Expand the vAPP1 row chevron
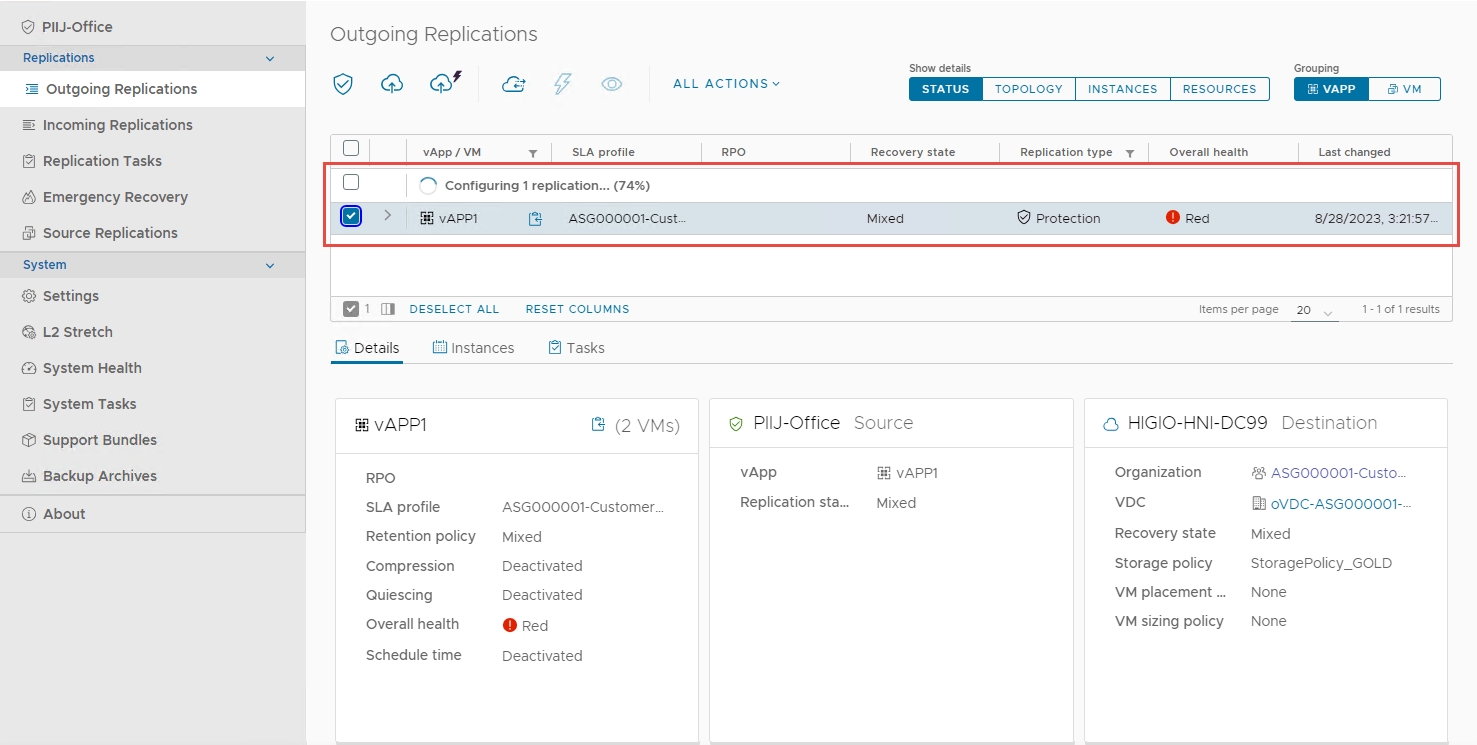 [x=388, y=216]
